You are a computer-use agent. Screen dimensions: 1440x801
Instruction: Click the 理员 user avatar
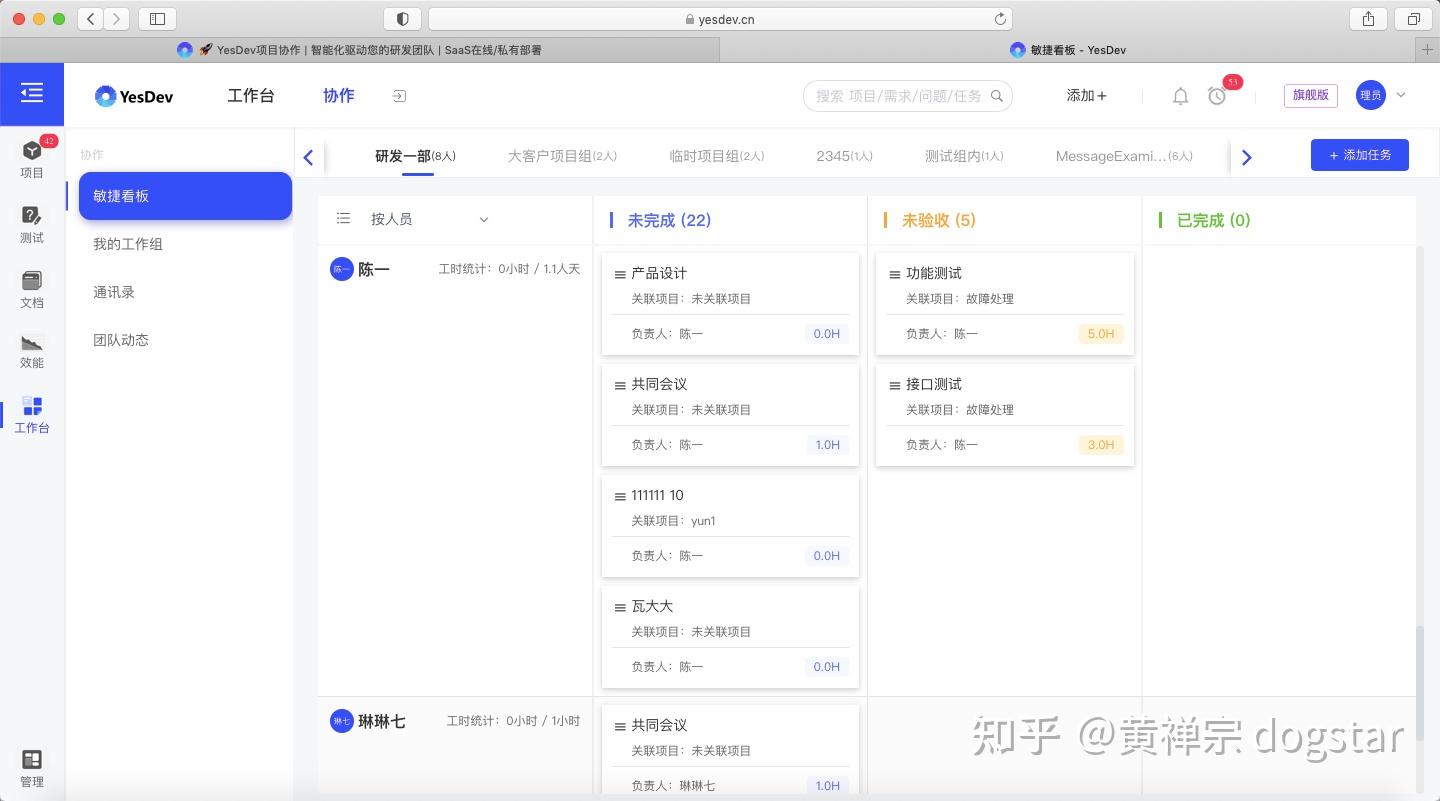click(1370, 95)
